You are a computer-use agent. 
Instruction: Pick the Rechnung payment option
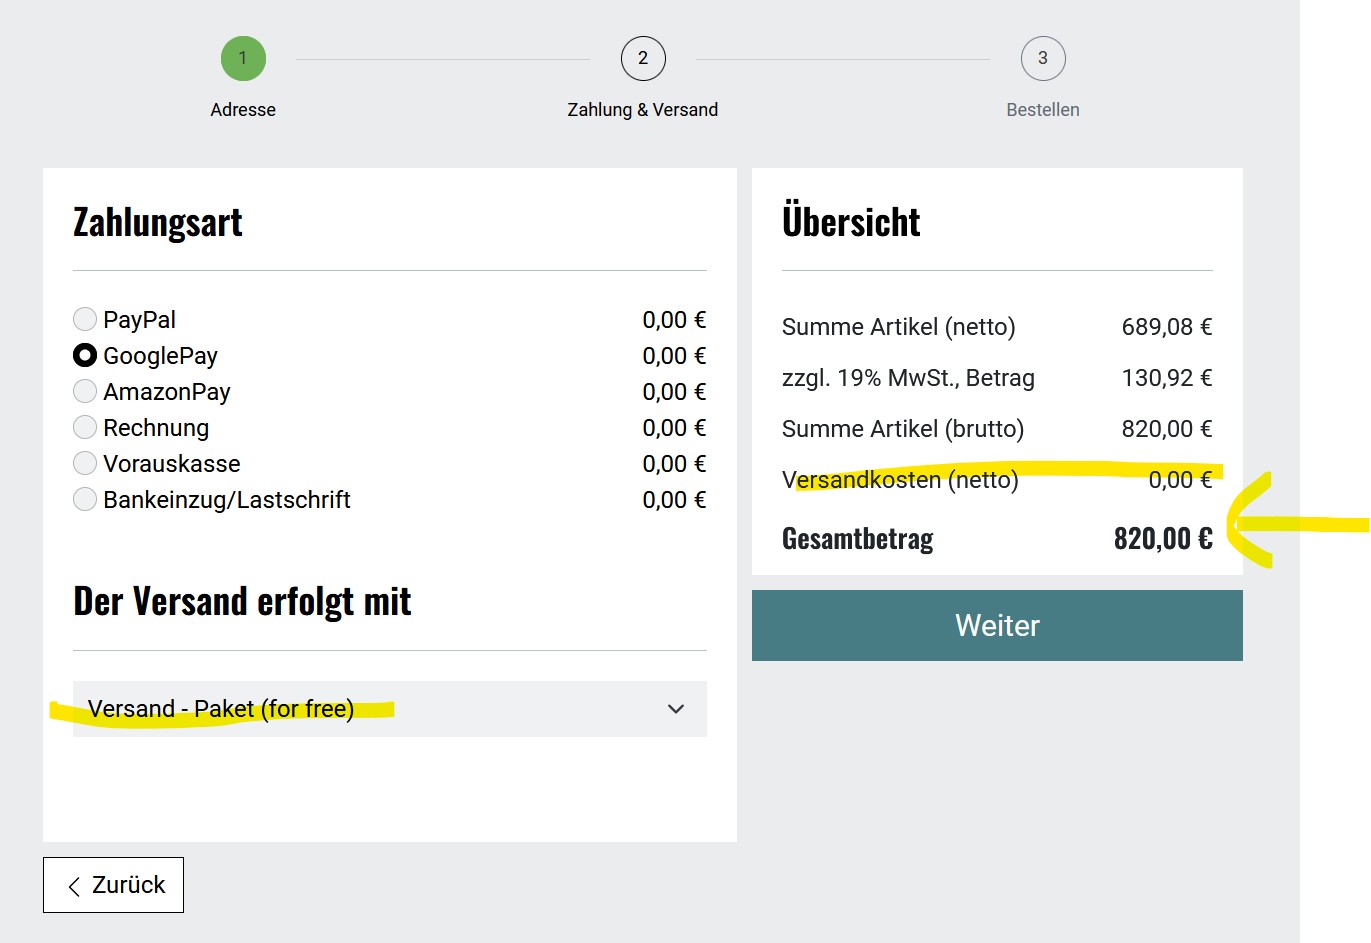click(85, 427)
